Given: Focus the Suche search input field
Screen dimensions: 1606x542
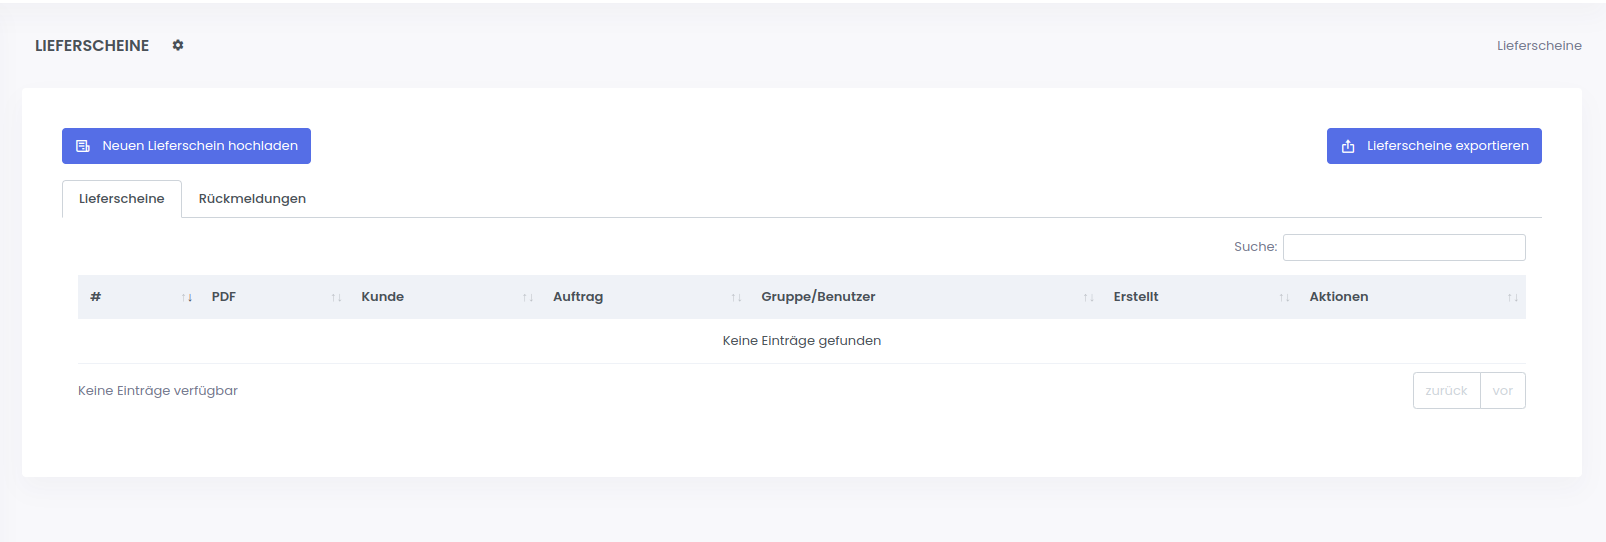Looking at the screenshot, I should pyautogui.click(x=1404, y=247).
